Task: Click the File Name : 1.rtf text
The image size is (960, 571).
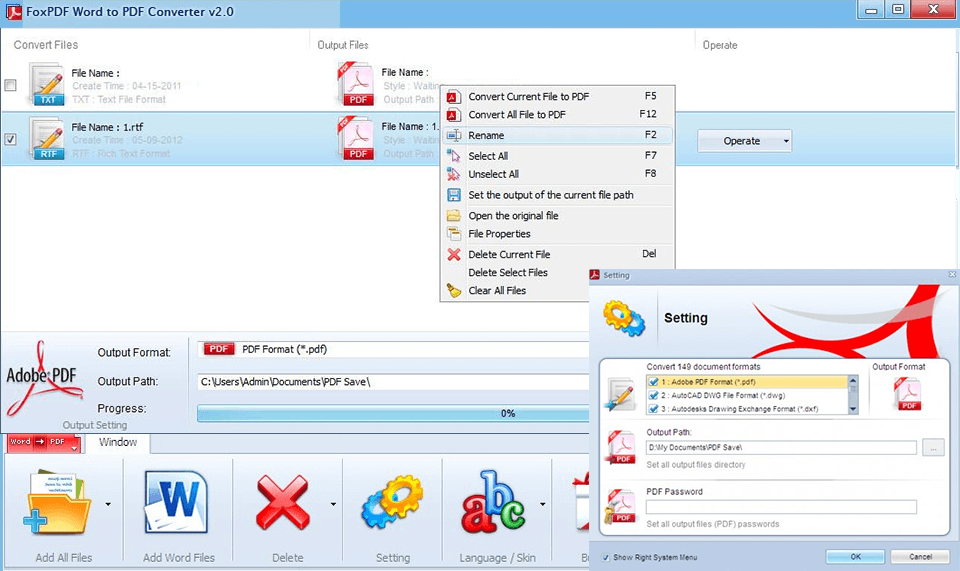Action: (x=107, y=127)
